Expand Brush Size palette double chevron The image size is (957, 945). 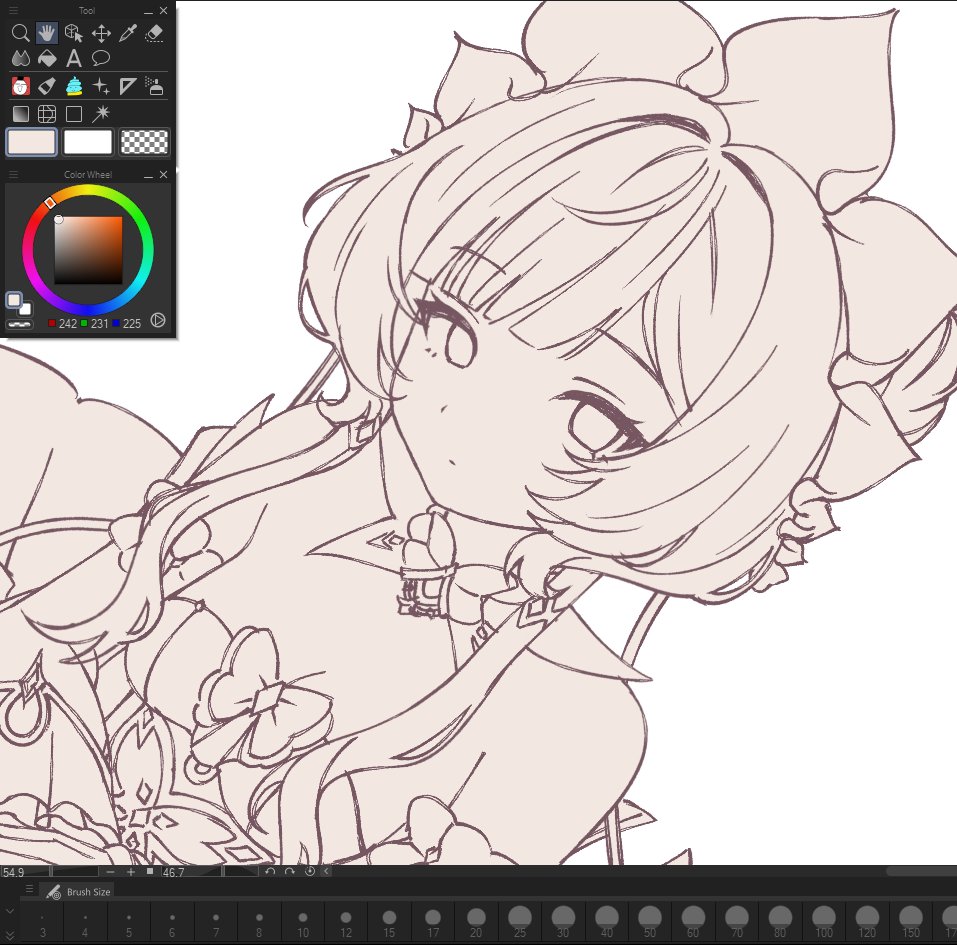coord(9,935)
